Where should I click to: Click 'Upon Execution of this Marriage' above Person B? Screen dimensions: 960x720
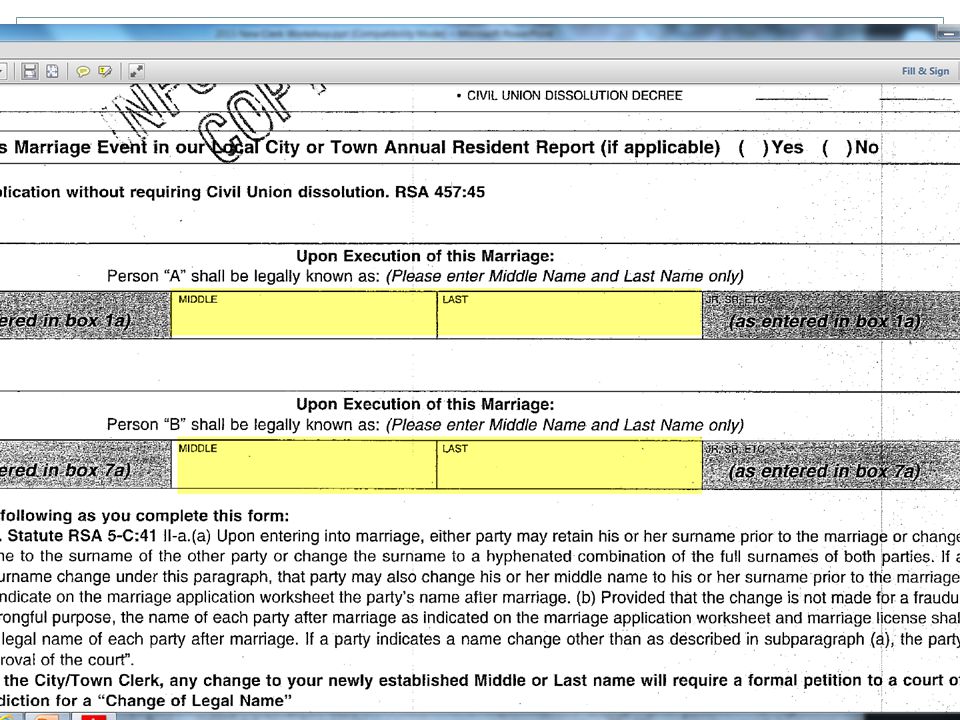[x=425, y=404]
